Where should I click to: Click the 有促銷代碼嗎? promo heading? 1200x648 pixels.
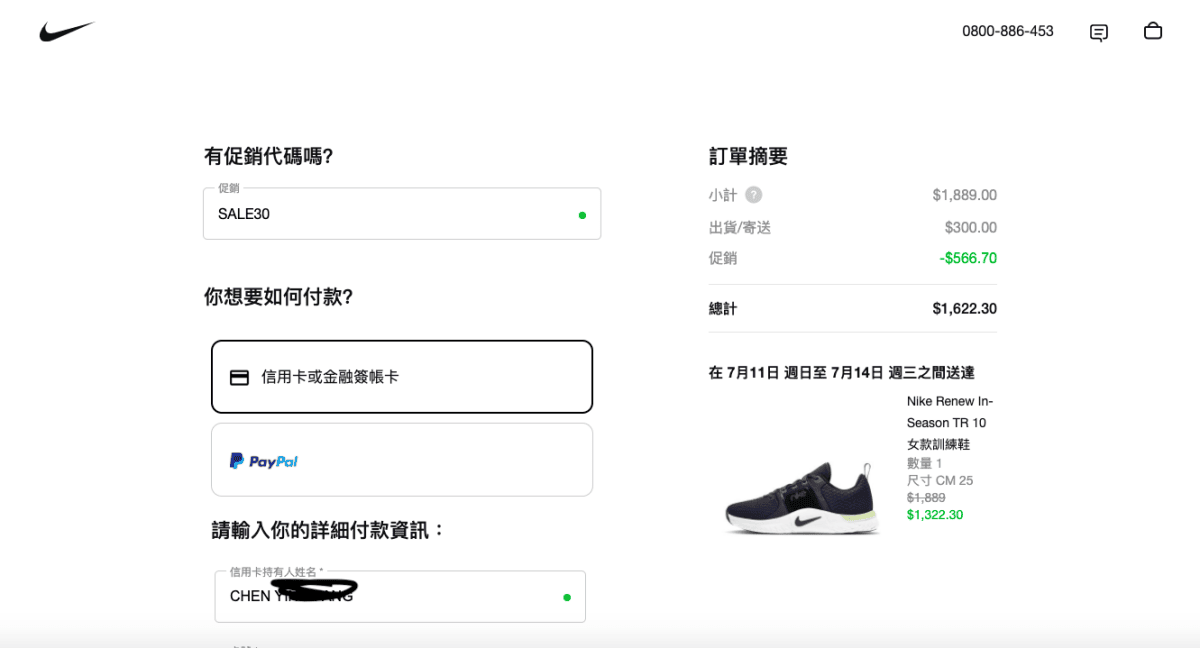click(x=268, y=156)
